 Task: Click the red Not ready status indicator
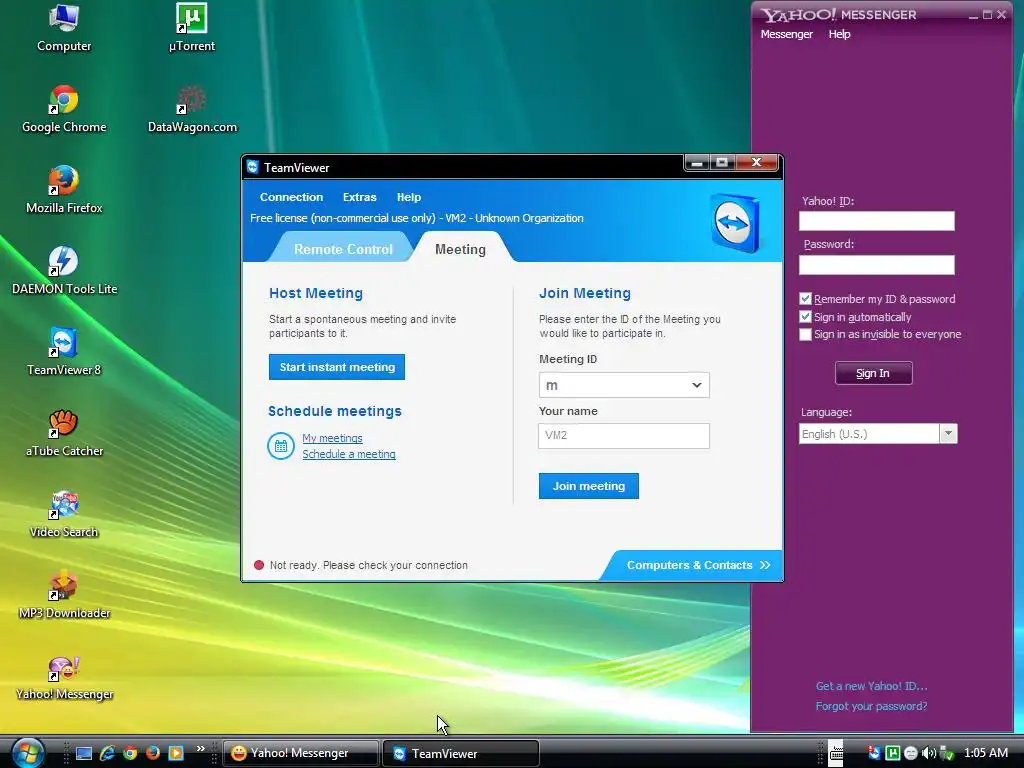(x=259, y=565)
